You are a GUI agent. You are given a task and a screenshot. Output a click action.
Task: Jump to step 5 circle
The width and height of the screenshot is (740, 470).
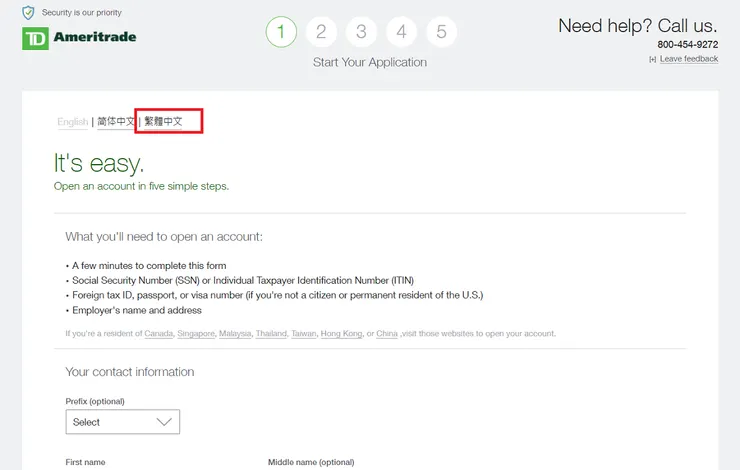pyautogui.click(x=441, y=32)
